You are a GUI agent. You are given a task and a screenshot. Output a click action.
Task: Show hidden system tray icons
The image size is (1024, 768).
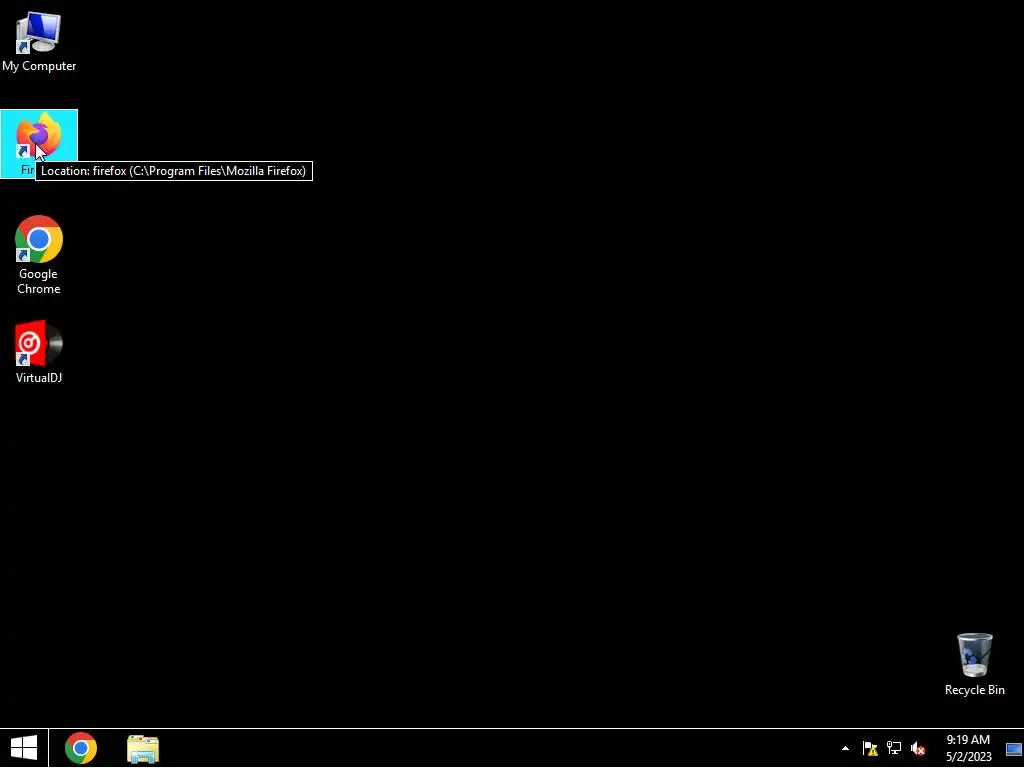[x=845, y=748]
